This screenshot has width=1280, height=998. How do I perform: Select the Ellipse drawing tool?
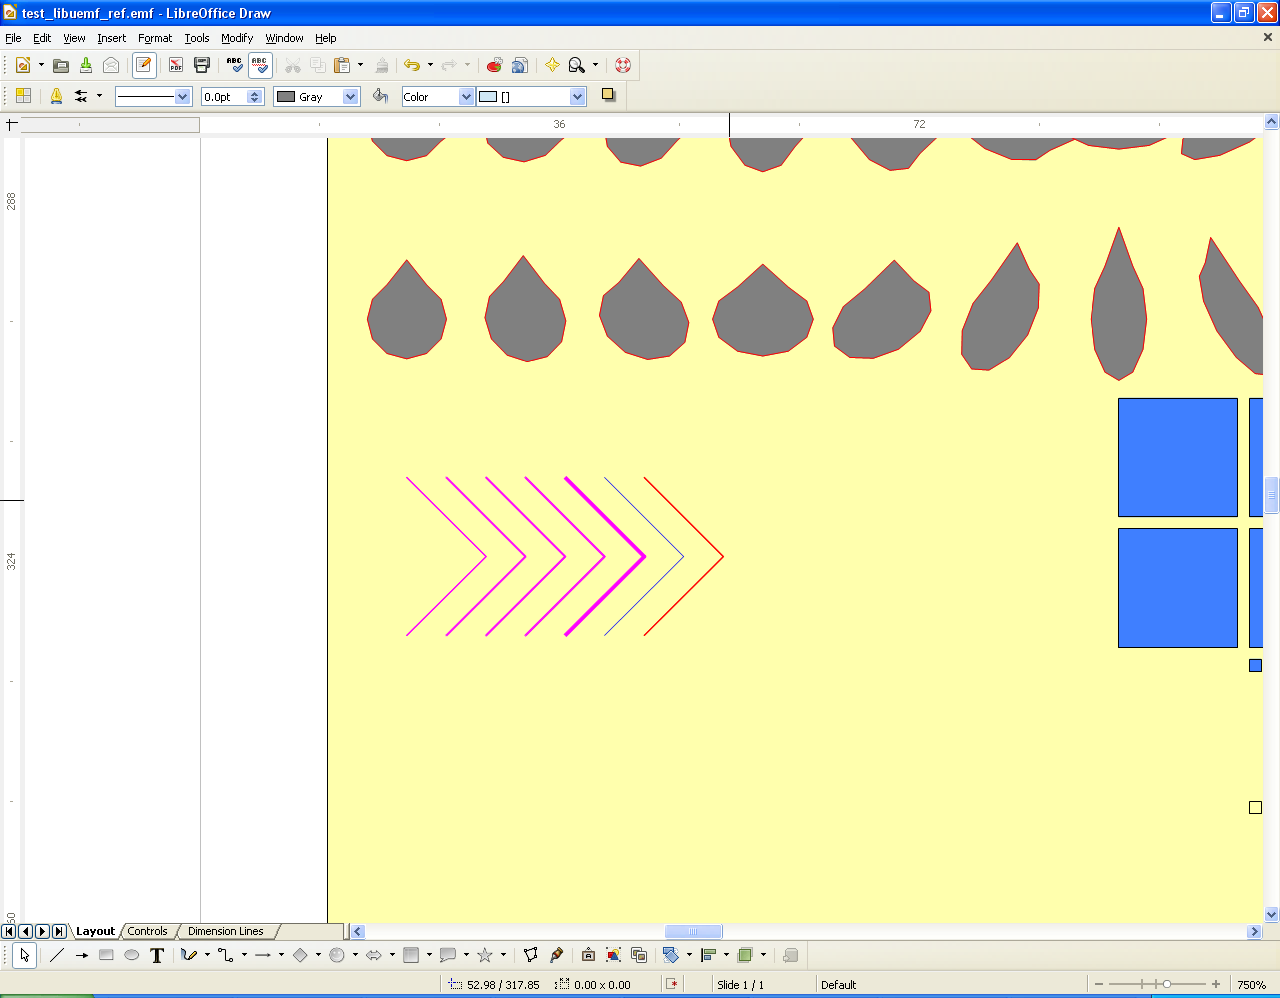pyautogui.click(x=131, y=956)
